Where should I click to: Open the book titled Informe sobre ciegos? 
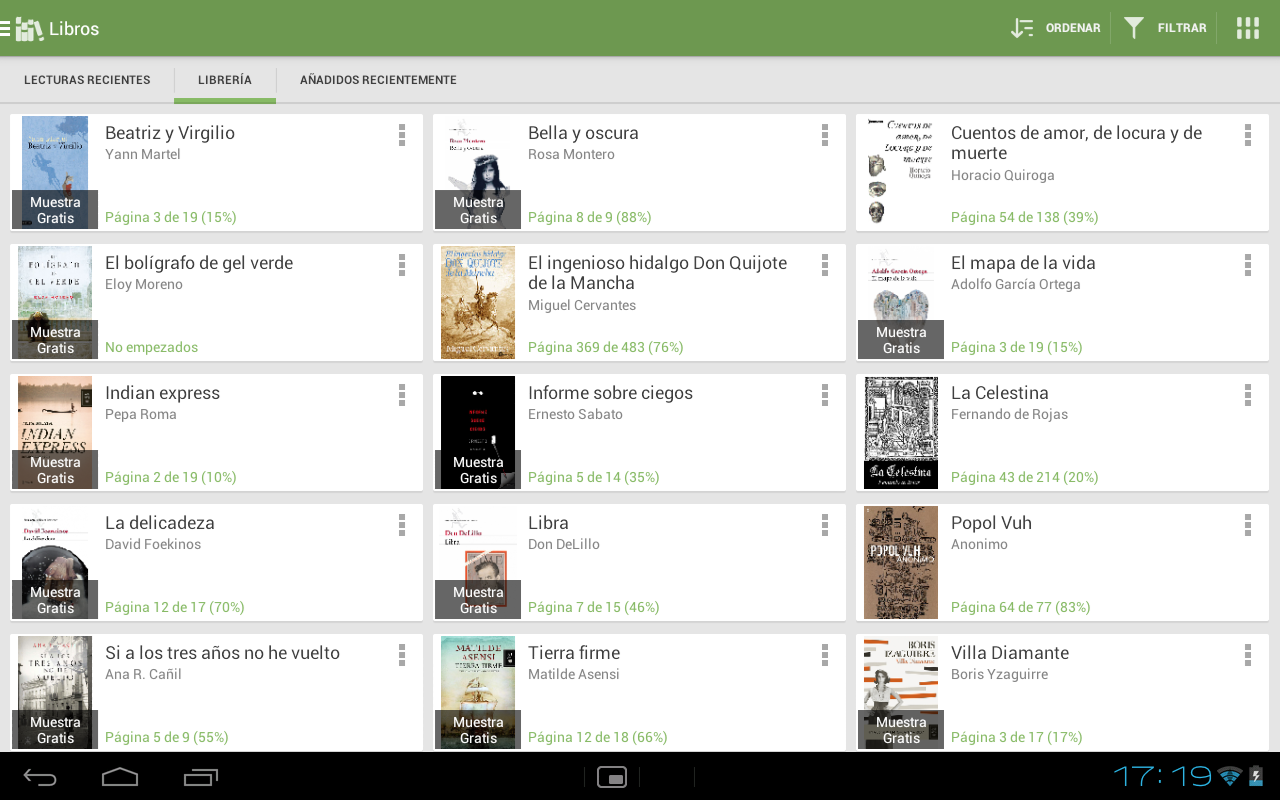610,393
